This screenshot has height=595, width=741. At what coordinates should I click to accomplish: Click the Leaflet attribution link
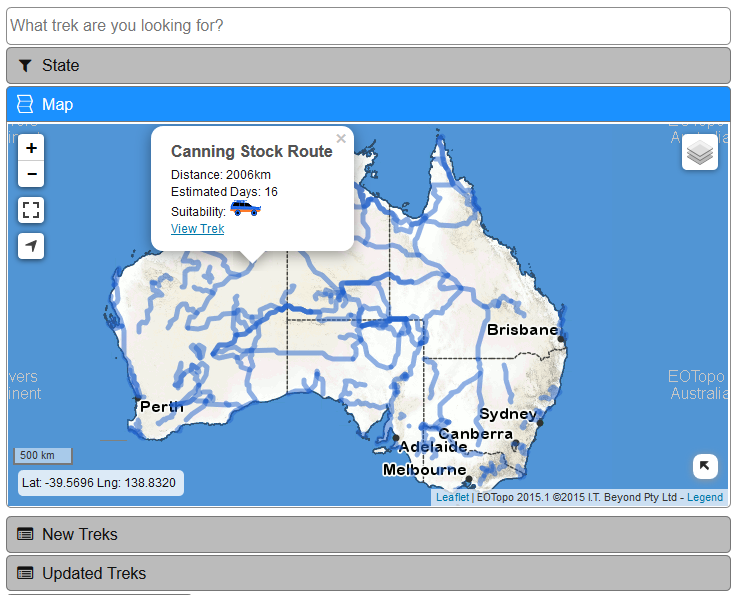pyautogui.click(x=452, y=497)
